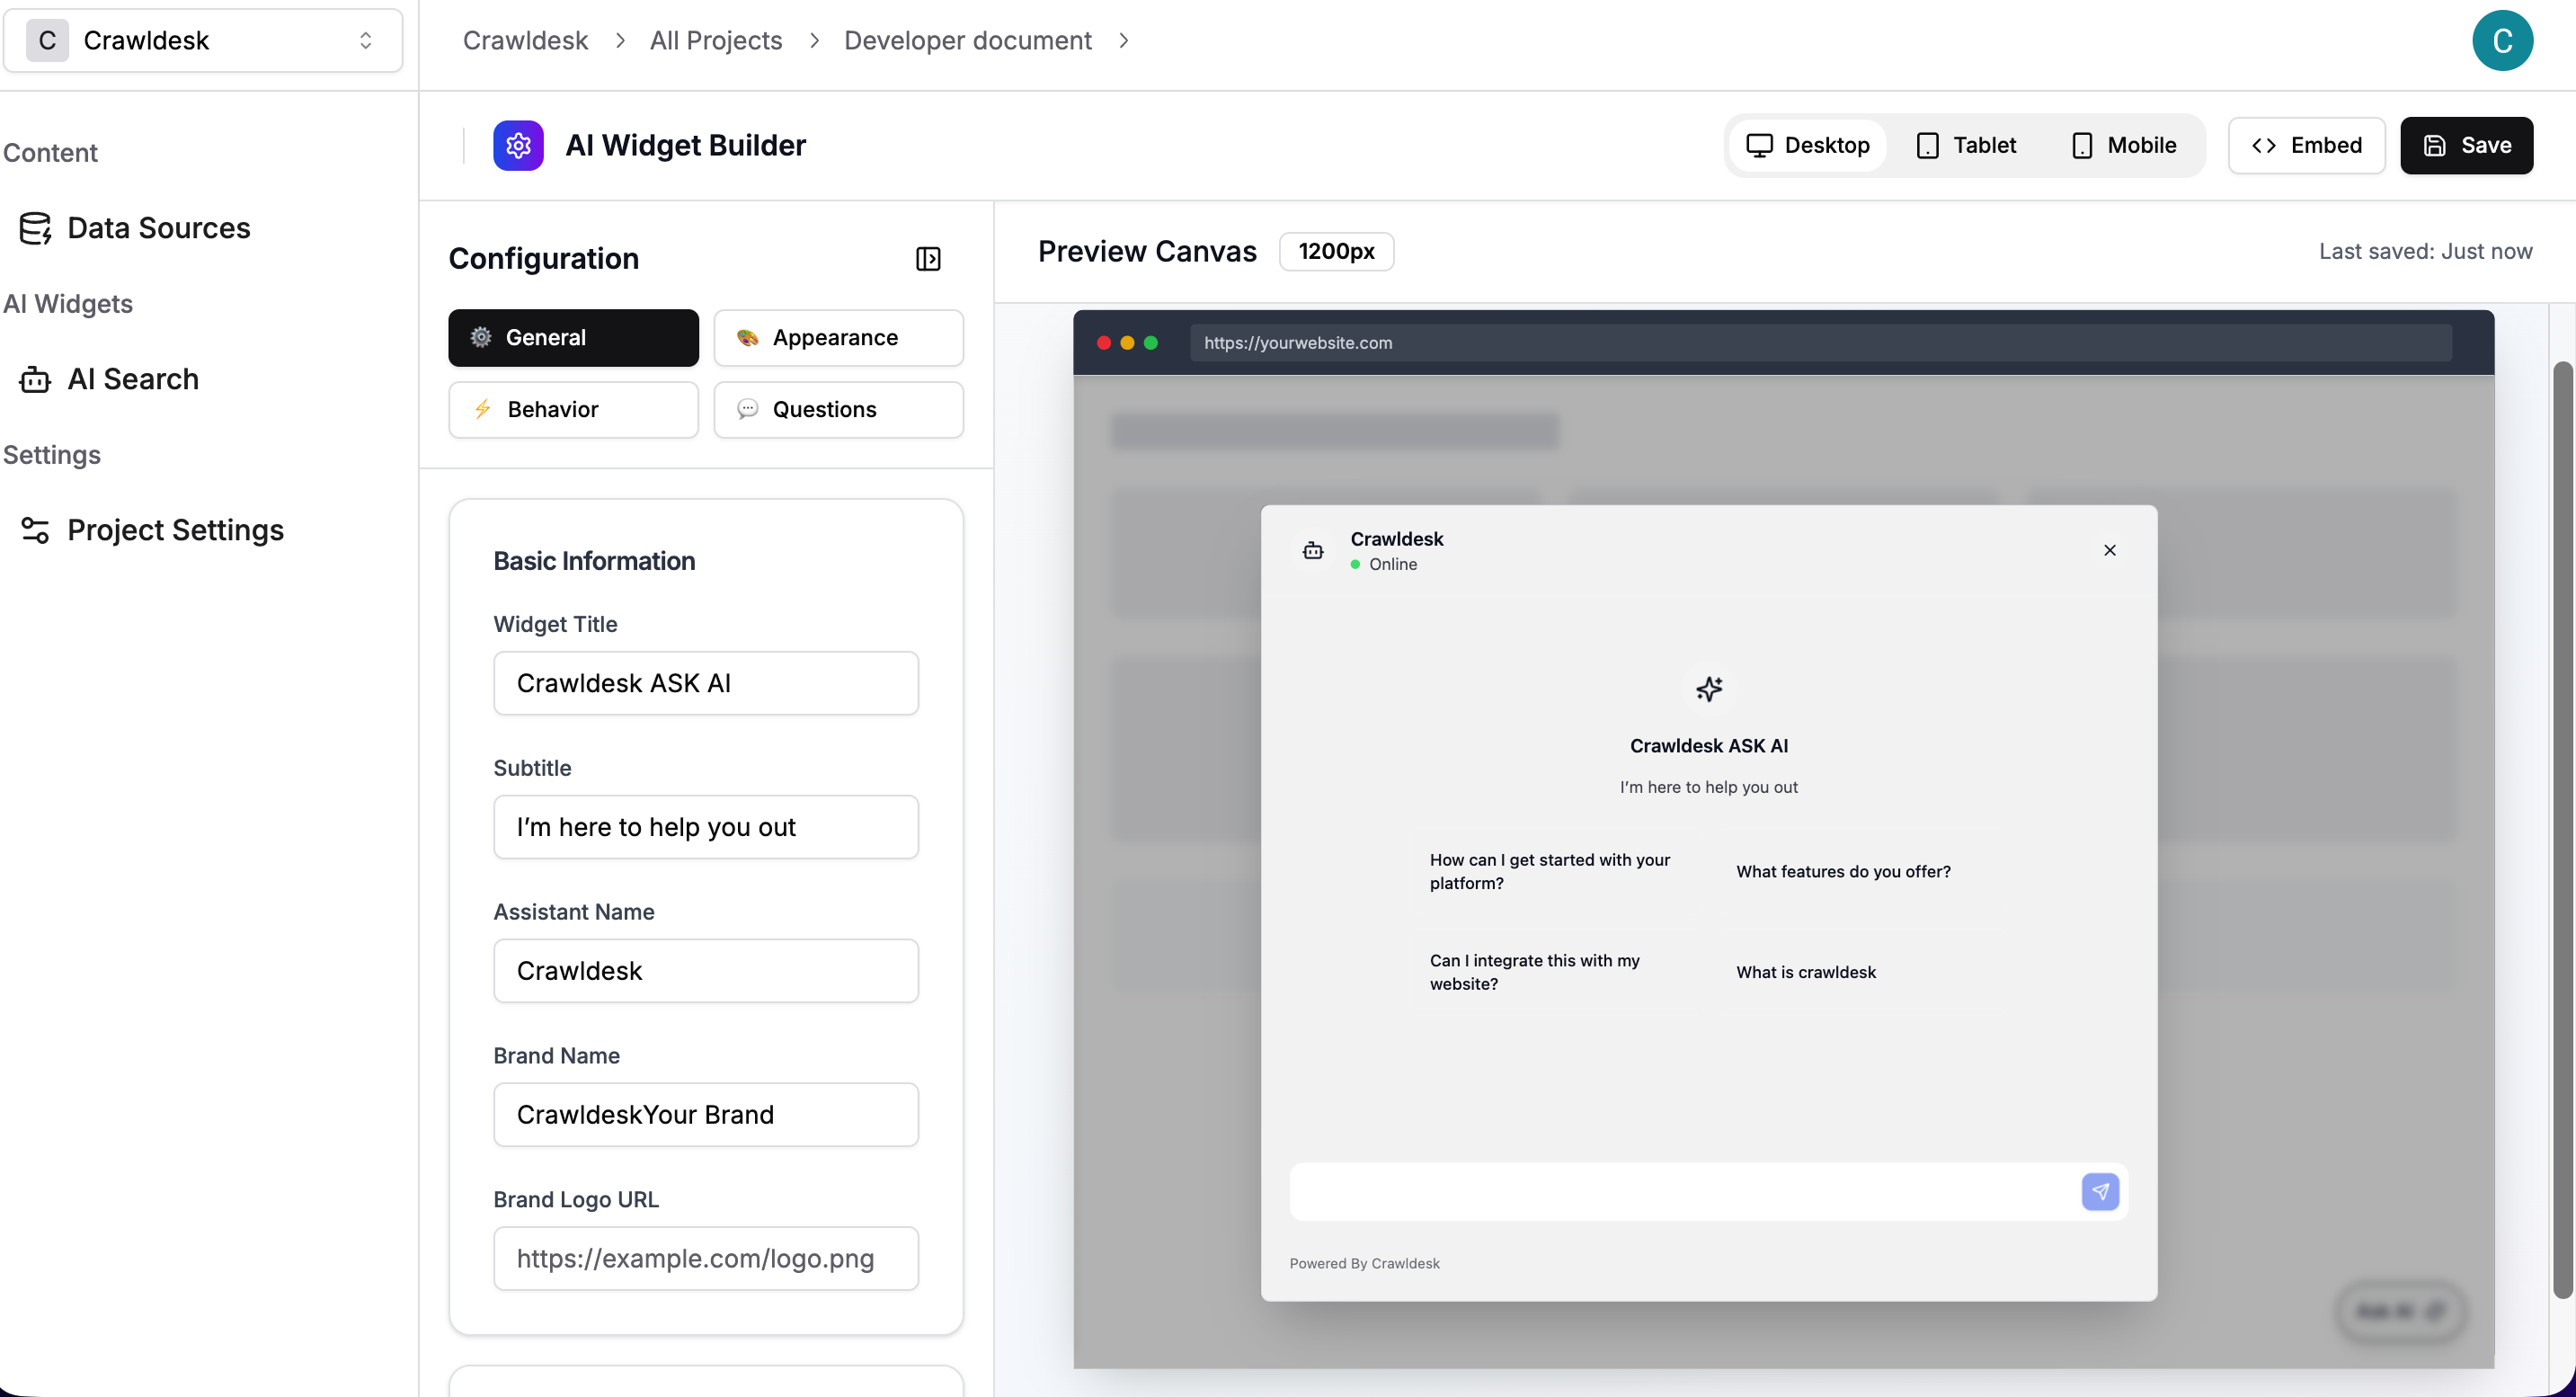
Task: Save the widget configuration
Action: coord(2466,146)
